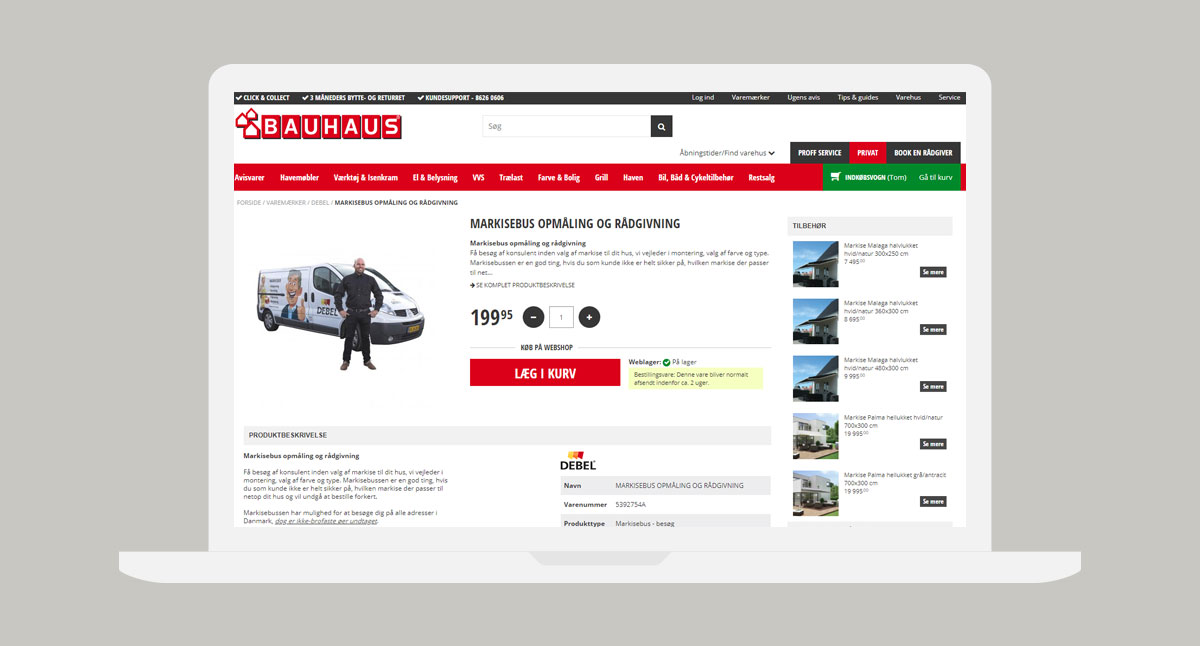Click the Ugens avis link
1200x646 pixels.
804,98
